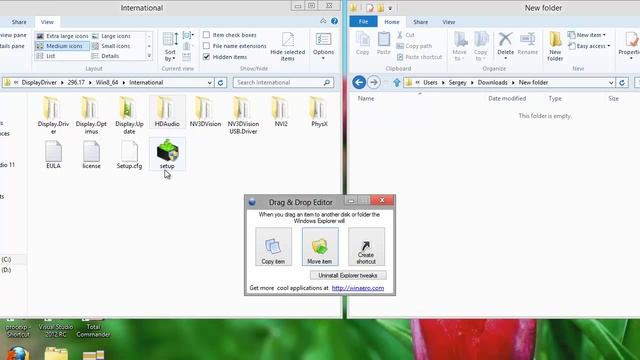Refresh the International folder view
The height and width of the screenshot is (360, 640).
point(220,82)
